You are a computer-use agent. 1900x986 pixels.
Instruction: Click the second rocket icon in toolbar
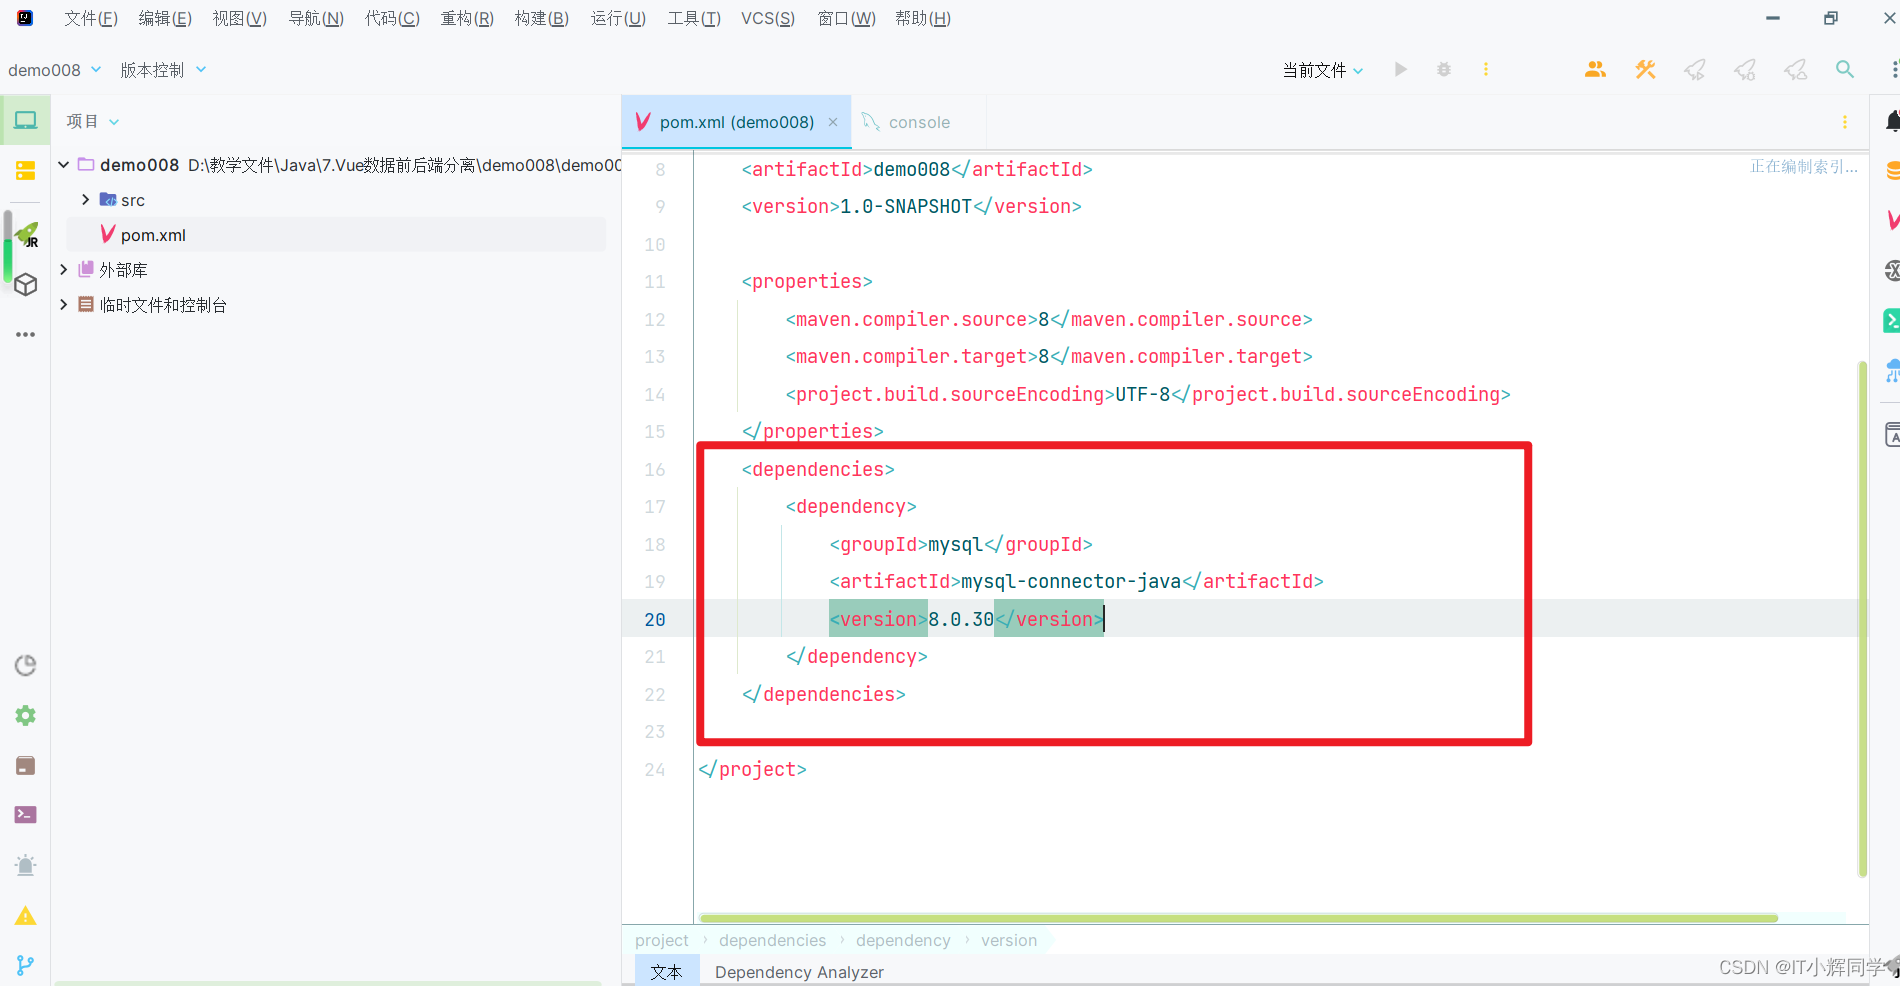1745,70
